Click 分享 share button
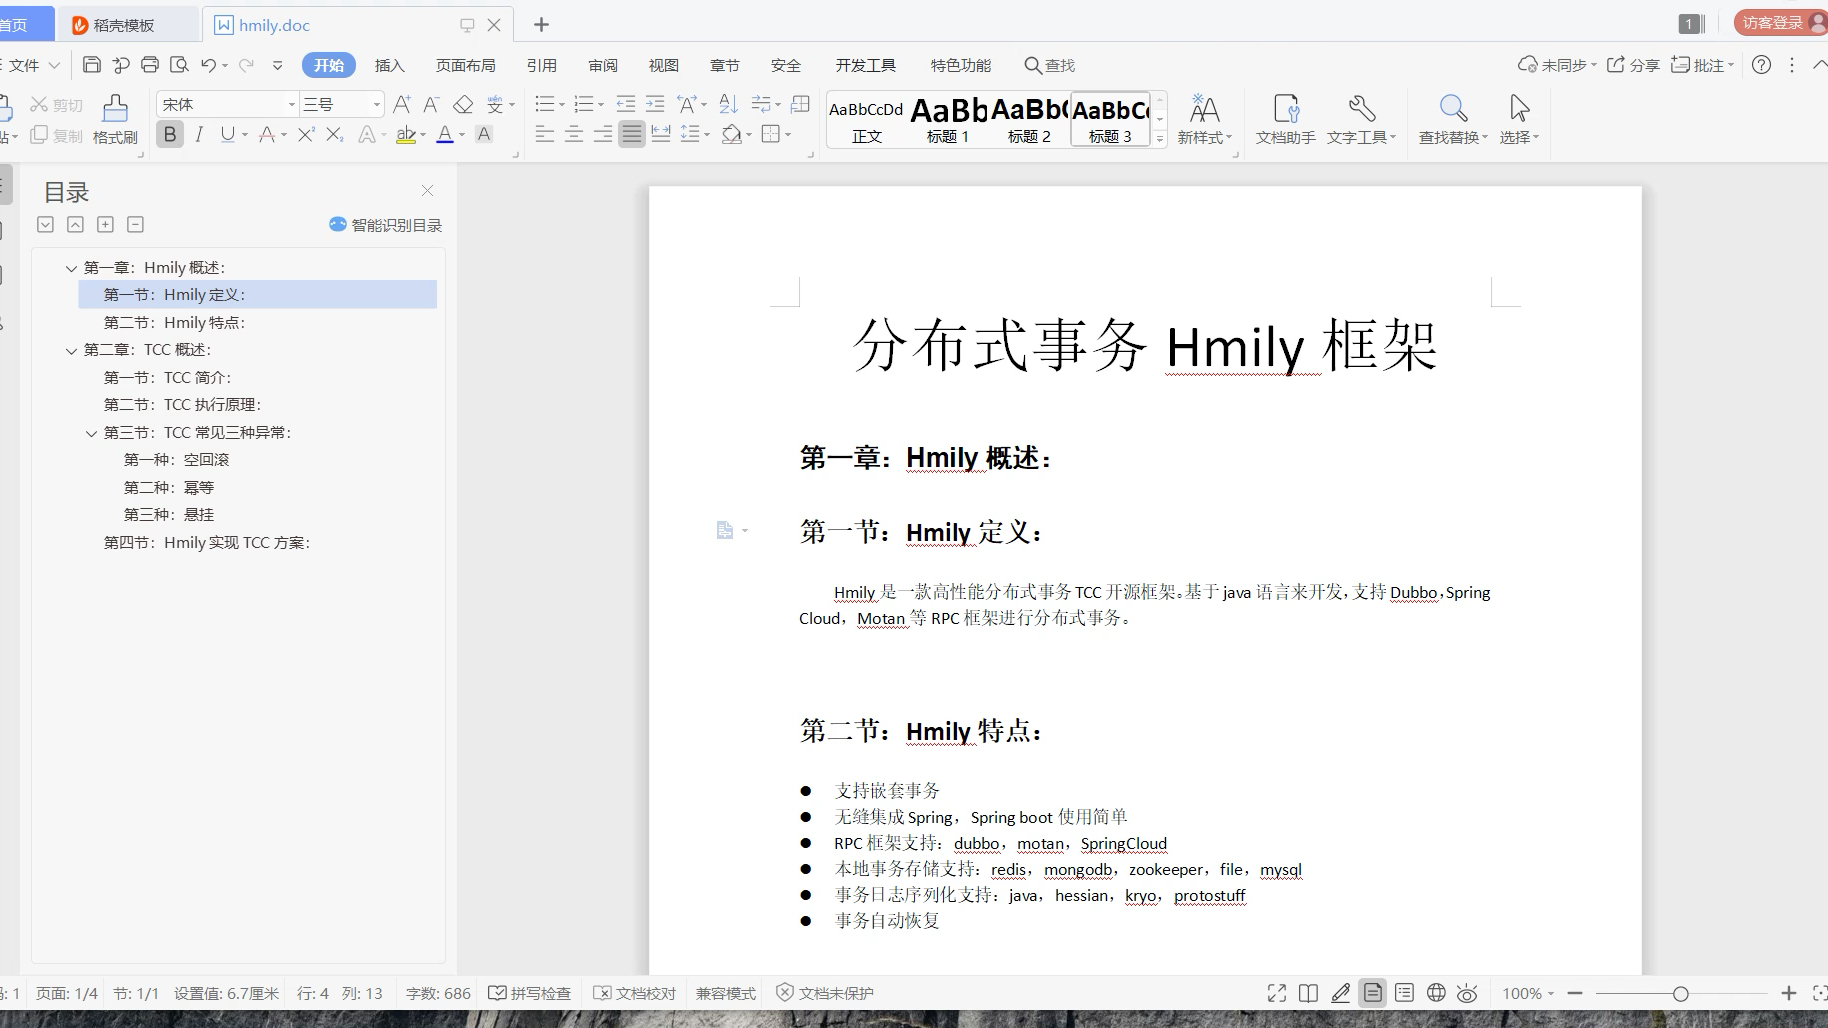Viewport: 1828px width, 1028px height. coord(1633,65)
